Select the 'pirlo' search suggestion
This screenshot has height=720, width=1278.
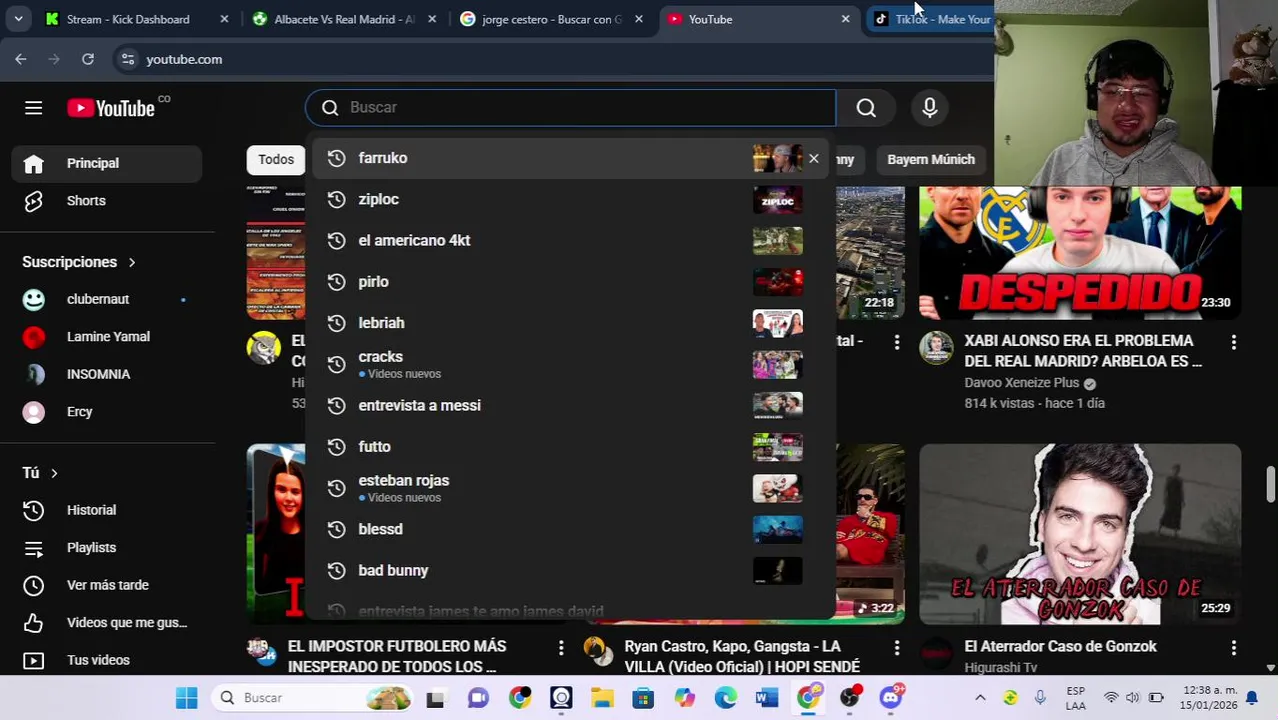(570, 282)
